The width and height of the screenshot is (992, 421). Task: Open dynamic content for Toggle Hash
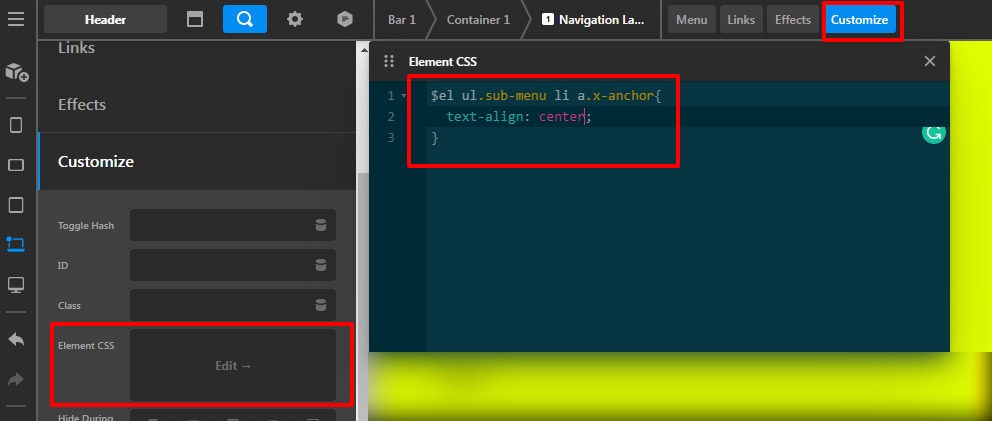pyautogui.click(x=321, y=225)
